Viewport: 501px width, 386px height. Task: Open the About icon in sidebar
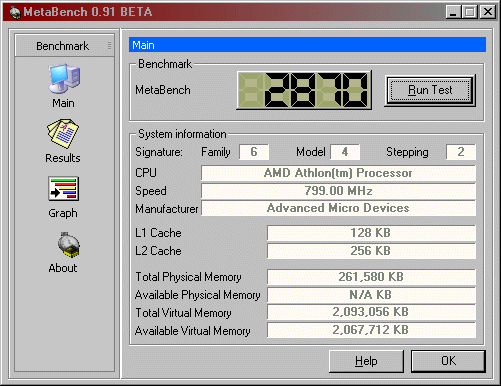[69, 245]
